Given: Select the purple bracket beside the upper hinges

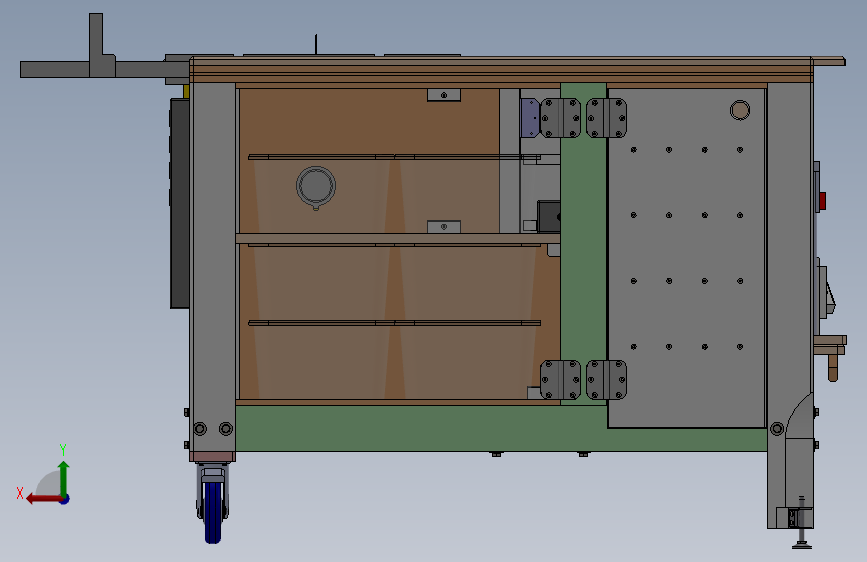Looking at the screenshot, I should tap(530, 117).
